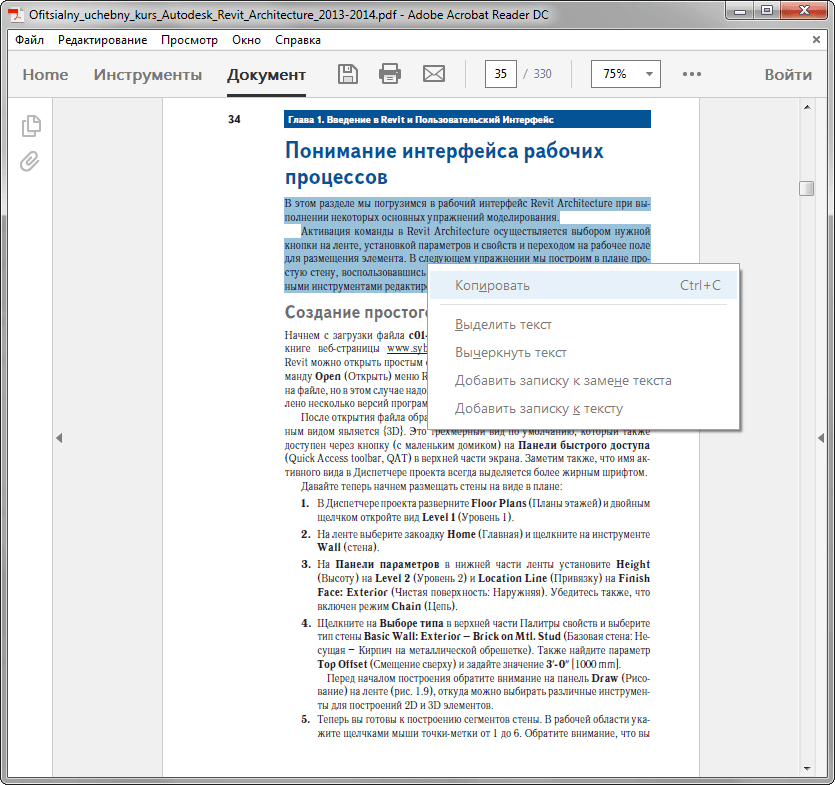Click the bold text Top Offset

tap(342, 664)
